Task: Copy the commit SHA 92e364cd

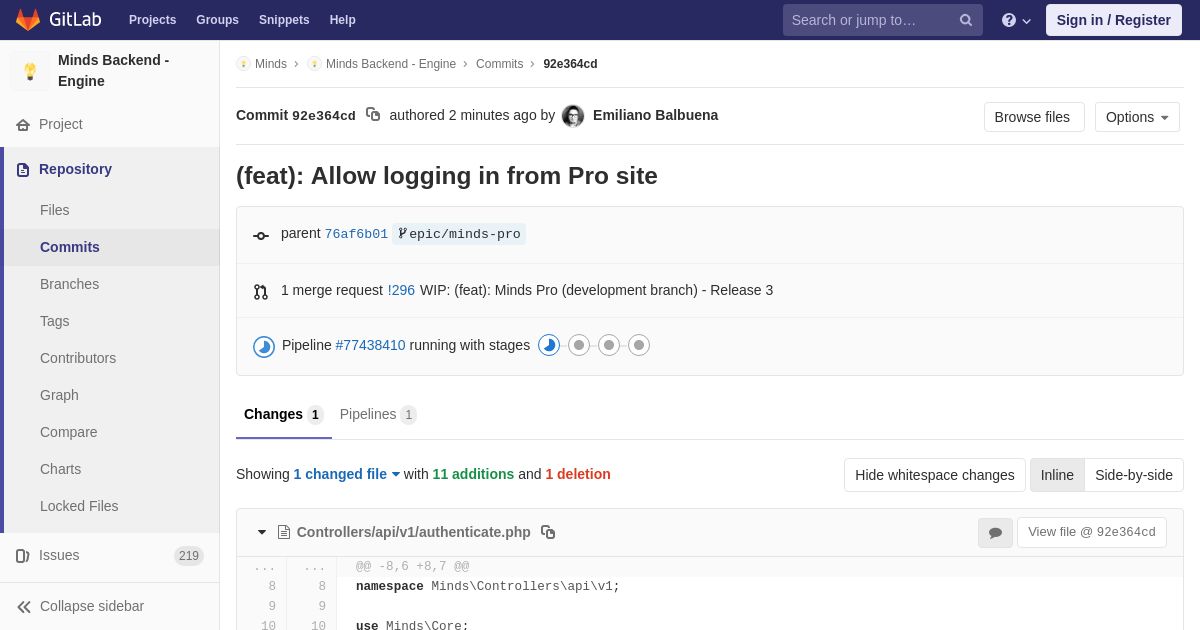Action: point(373,115)
